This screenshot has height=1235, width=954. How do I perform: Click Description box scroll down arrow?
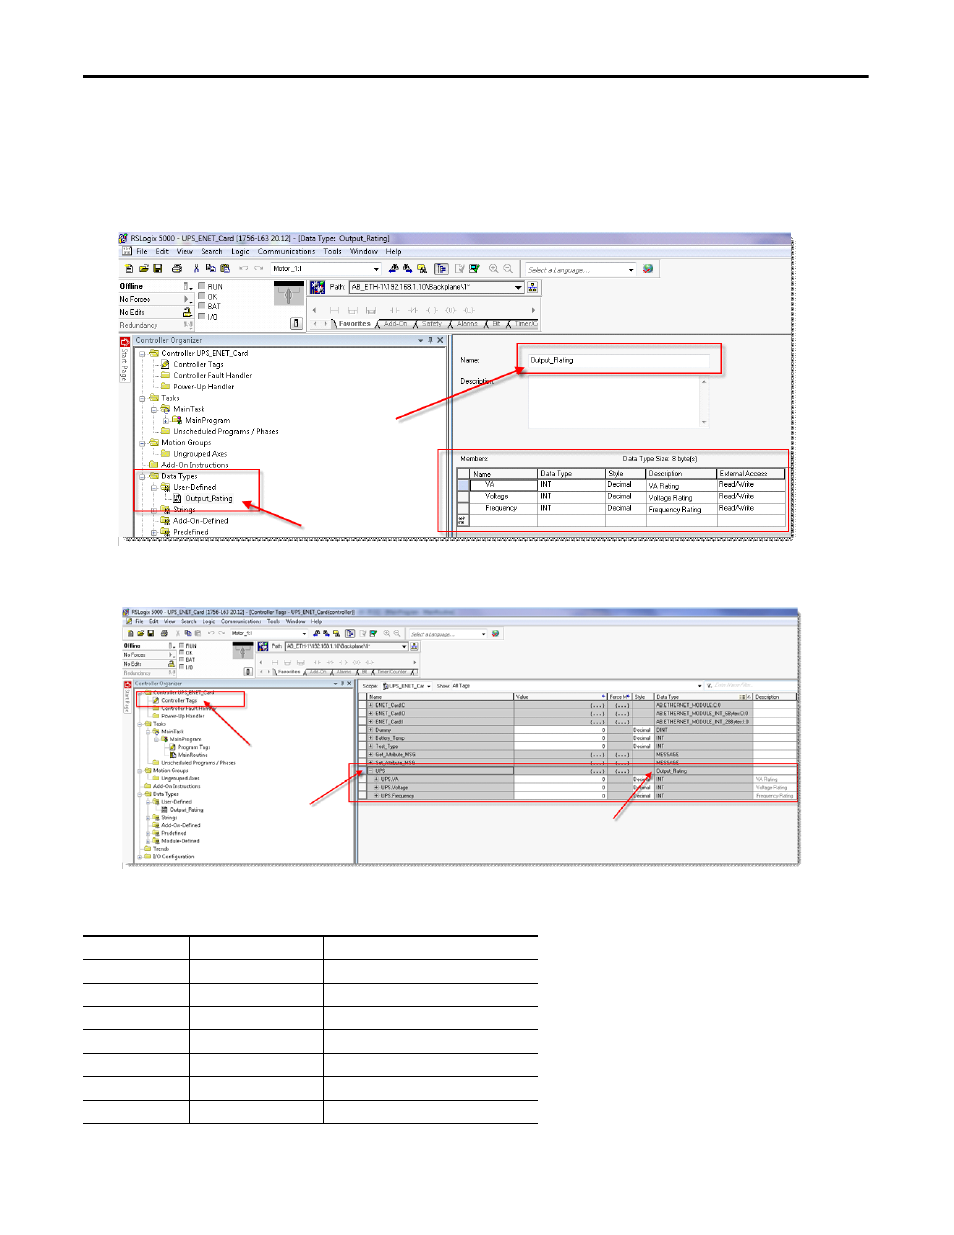[704, 422]
